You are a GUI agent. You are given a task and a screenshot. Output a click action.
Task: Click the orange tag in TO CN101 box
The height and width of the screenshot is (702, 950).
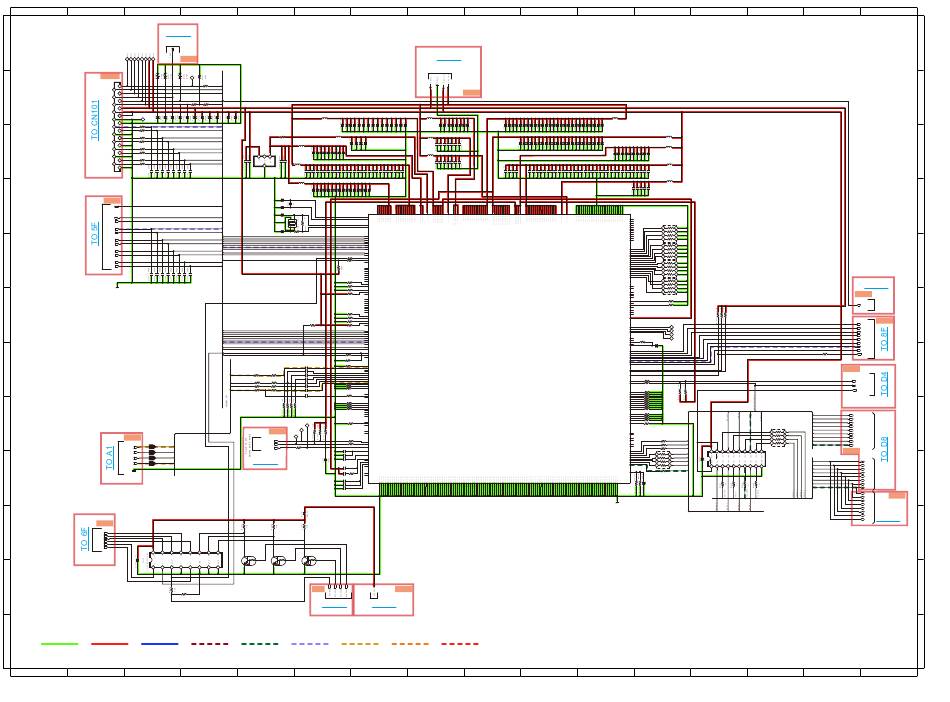pyautogui.click(x=110, y=76)
